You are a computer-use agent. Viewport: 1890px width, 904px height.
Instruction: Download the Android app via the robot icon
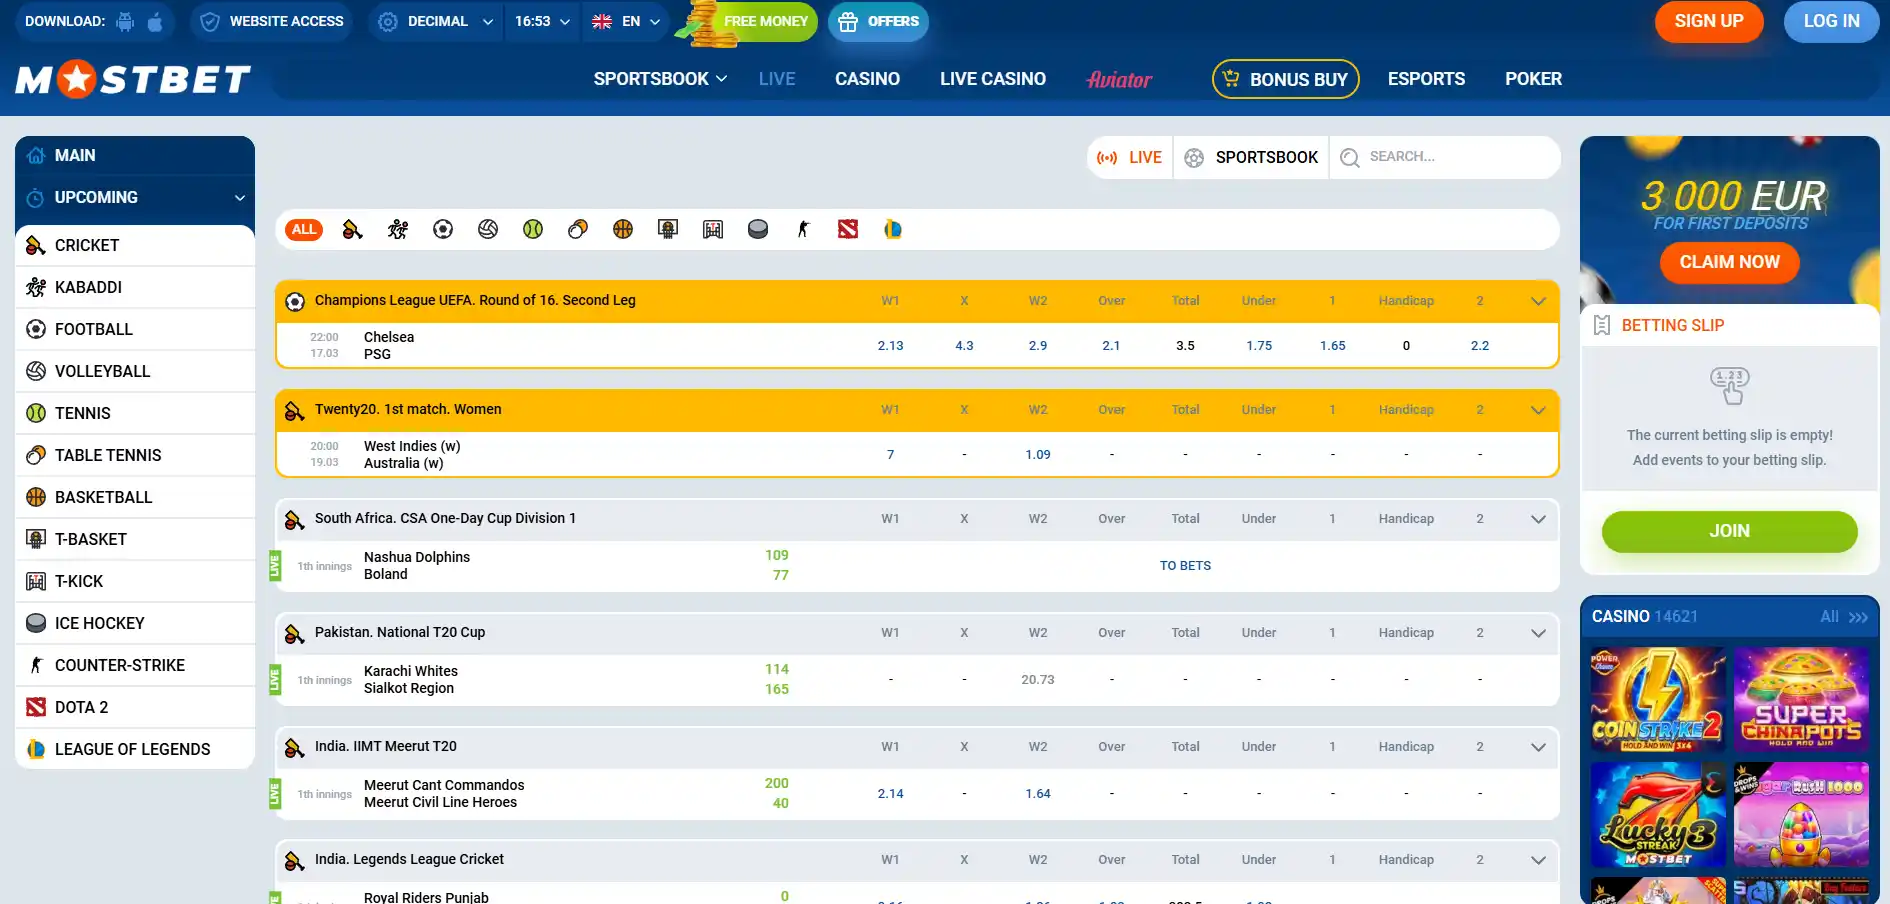coord(125,21)
